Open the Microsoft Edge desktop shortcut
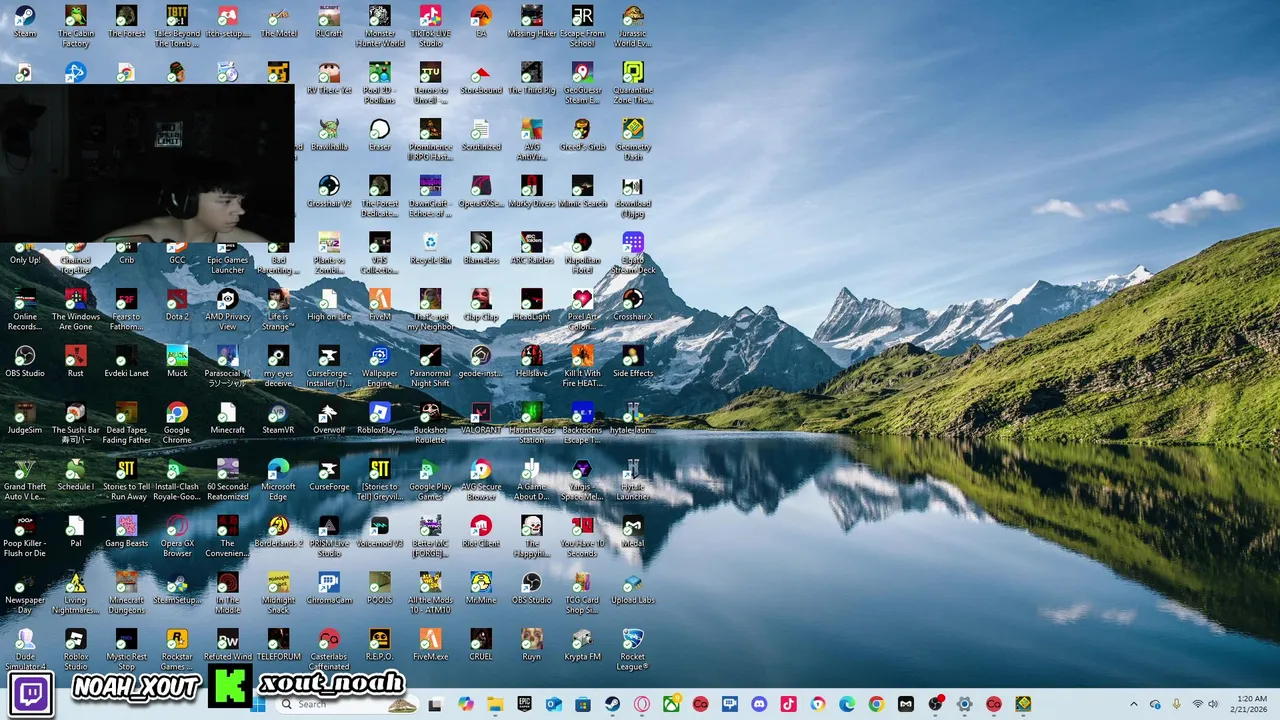1280x720 pixels. 278,481
